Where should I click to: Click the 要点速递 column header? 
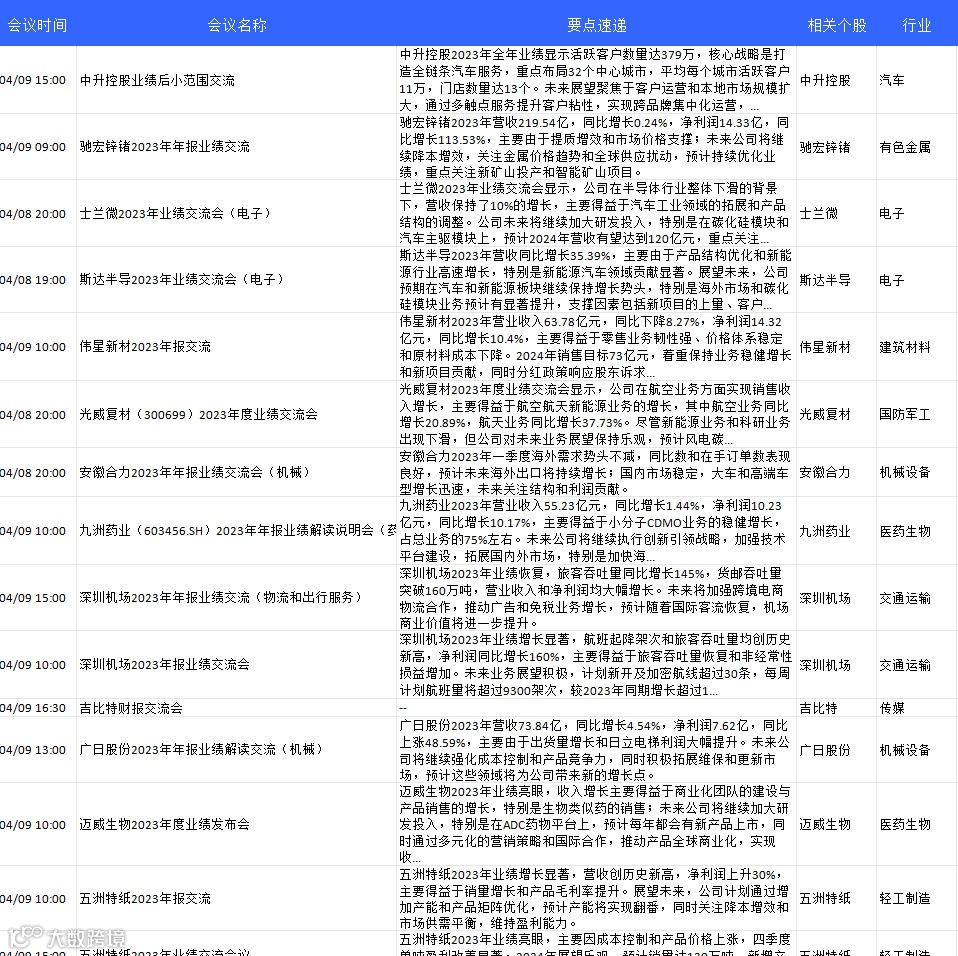tap(596, 25)
